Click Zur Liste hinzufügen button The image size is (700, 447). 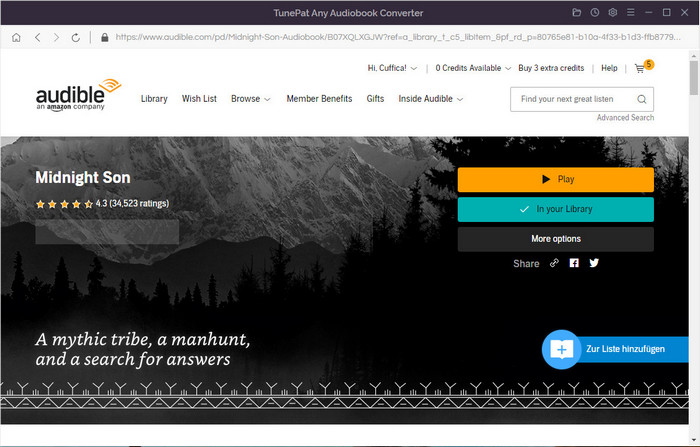point(625,349)
